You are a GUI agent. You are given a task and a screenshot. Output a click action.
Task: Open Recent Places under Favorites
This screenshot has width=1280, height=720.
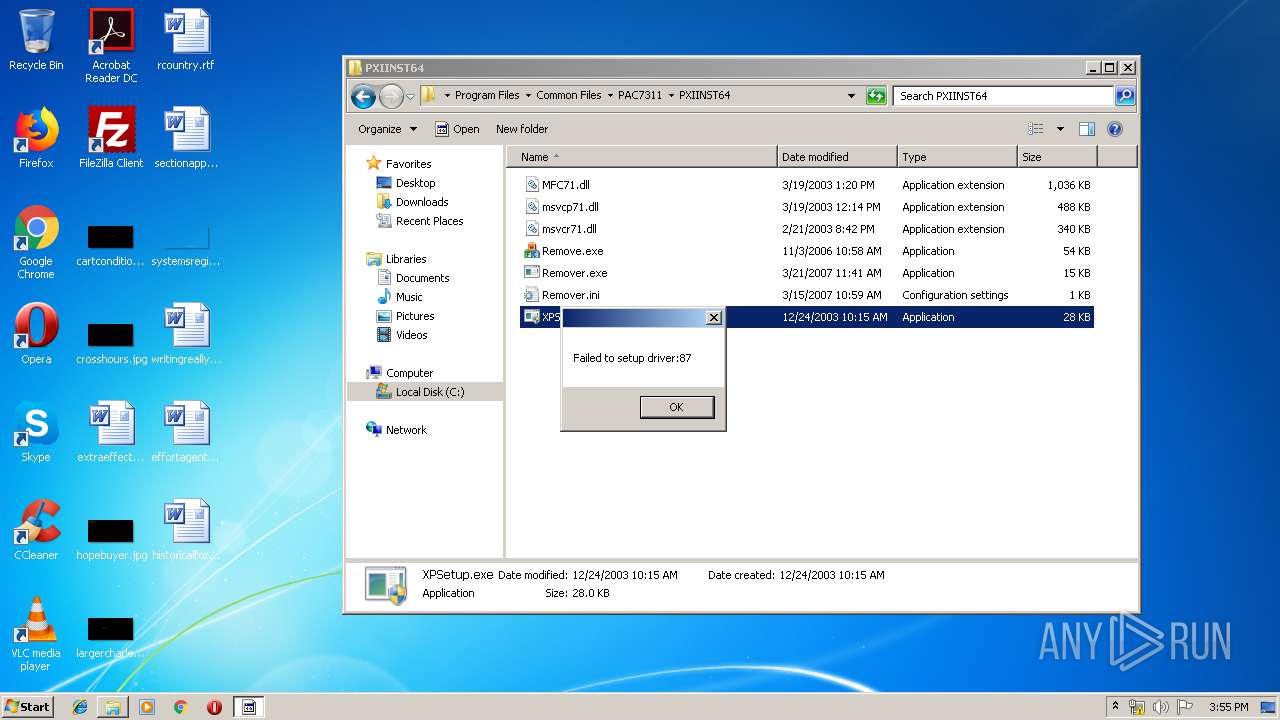coord(429,221)
